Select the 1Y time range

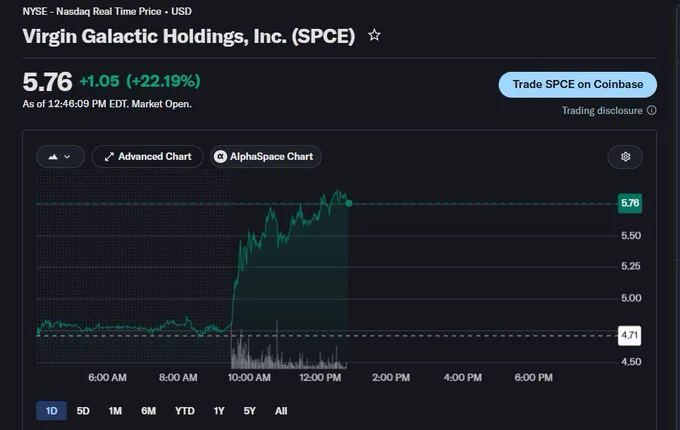219,410
